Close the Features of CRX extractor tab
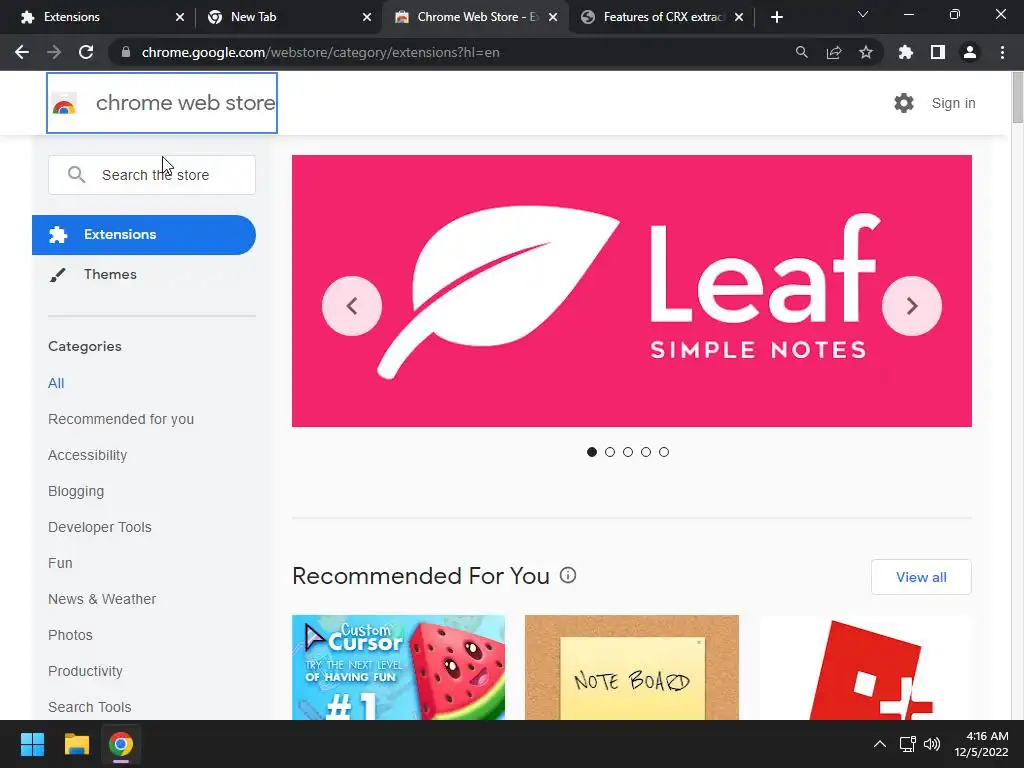This screenshot has height=768, width=1024. click(739, 17)
